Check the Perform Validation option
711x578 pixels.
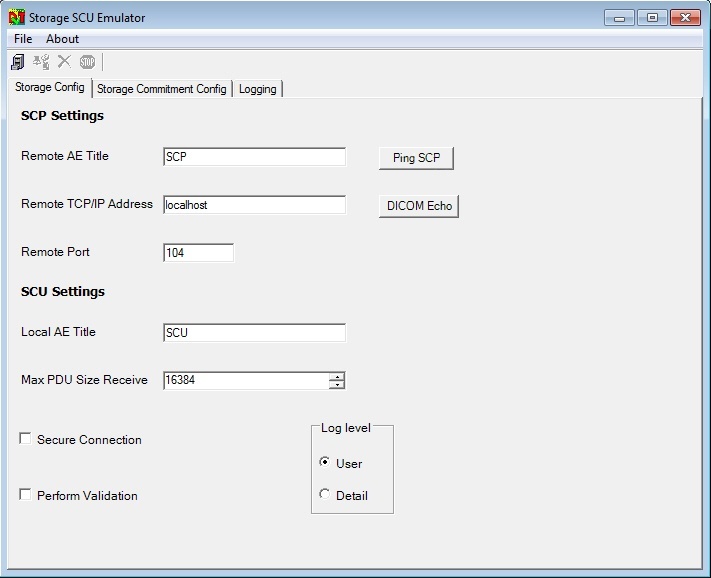(25, 495)
